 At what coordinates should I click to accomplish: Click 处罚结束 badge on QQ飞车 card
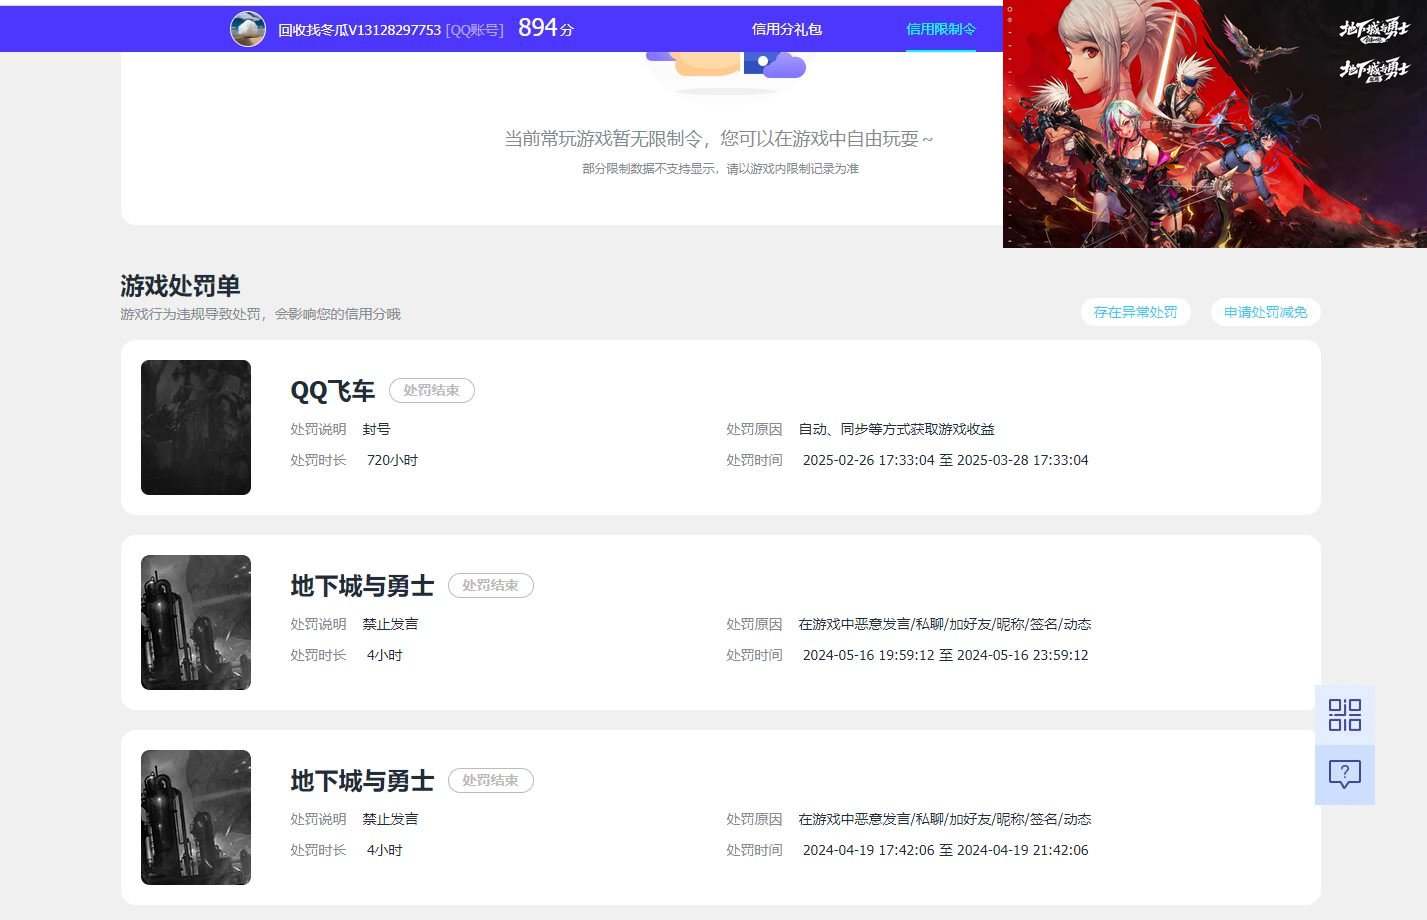coord(431,391)
